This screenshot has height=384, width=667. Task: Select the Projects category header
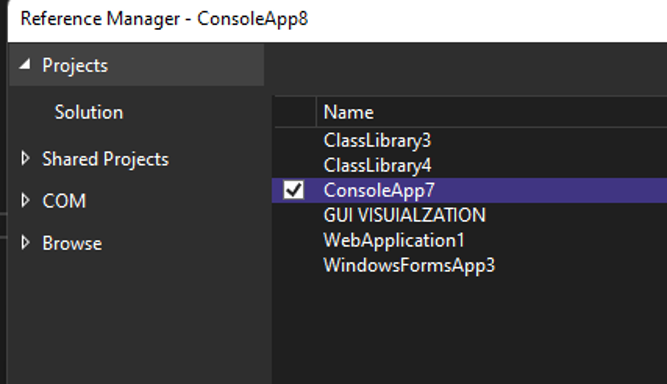[136, 65]
